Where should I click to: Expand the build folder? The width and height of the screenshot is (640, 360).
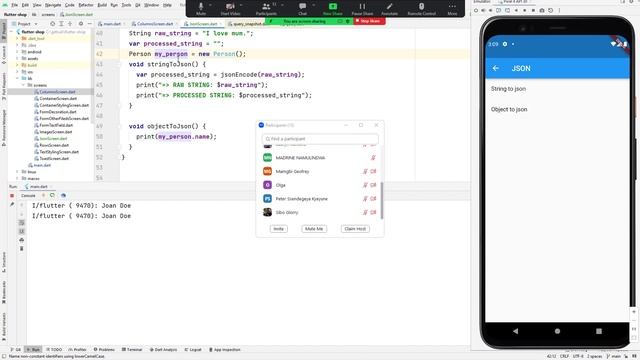[17, 65]
